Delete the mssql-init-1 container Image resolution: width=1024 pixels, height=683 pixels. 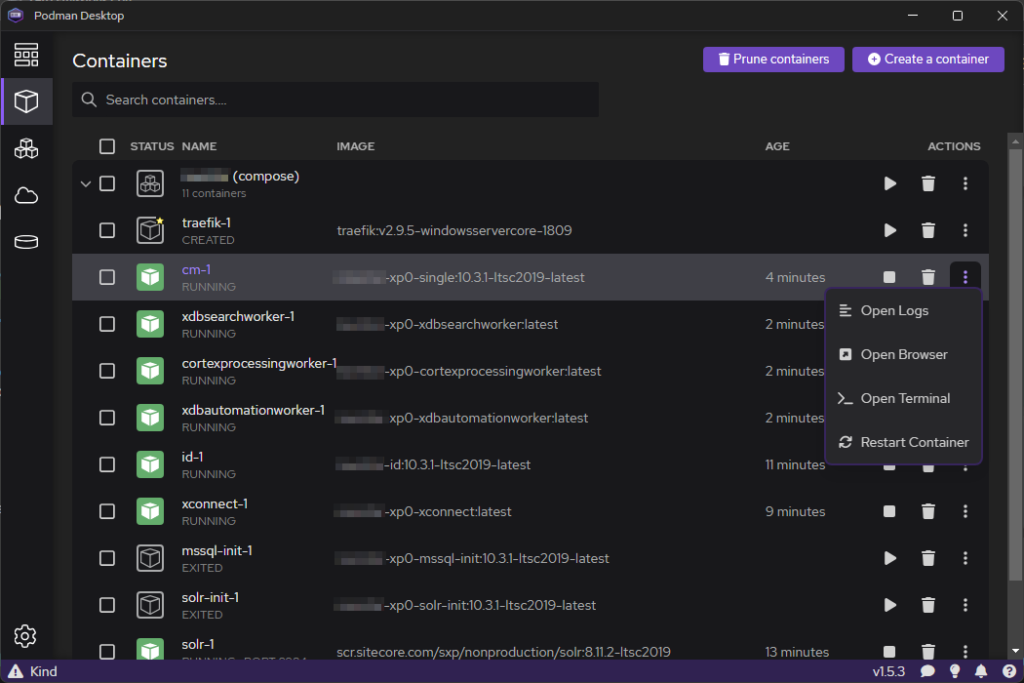tap(928, 558)
